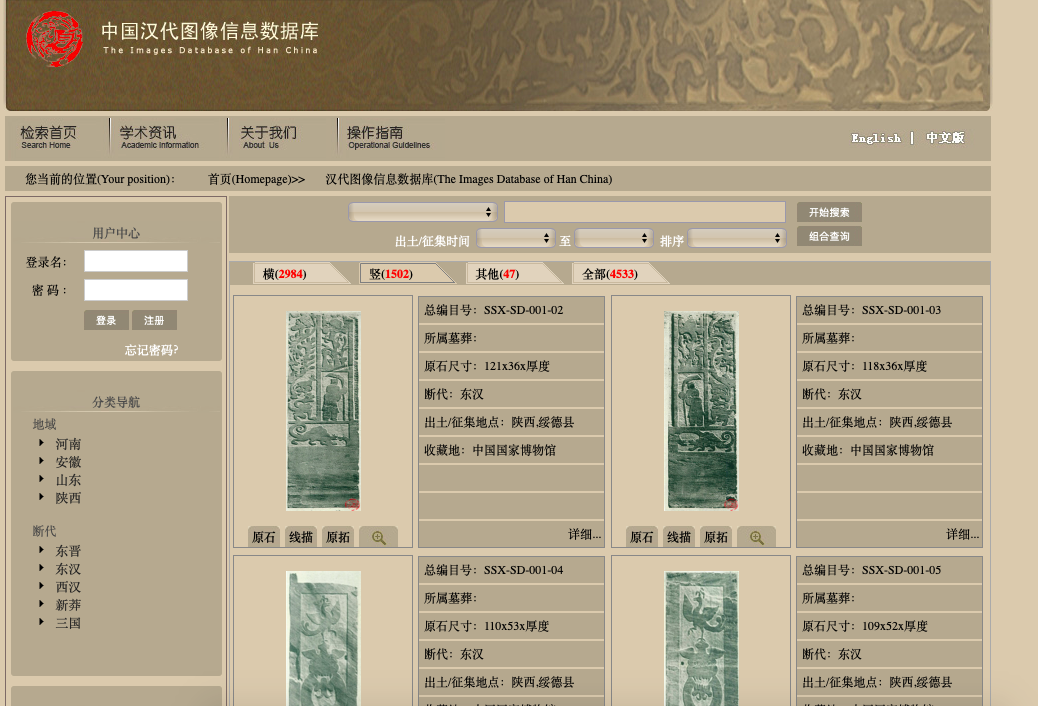Click 详细... link for SSX-SD-001-02
This screenshot has width=1038, height=706.
click(x=584, y=535)
